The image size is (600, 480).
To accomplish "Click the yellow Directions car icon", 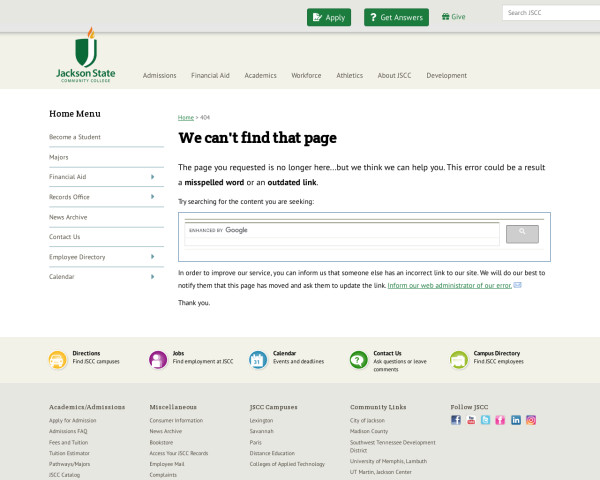I will (58, 360).
